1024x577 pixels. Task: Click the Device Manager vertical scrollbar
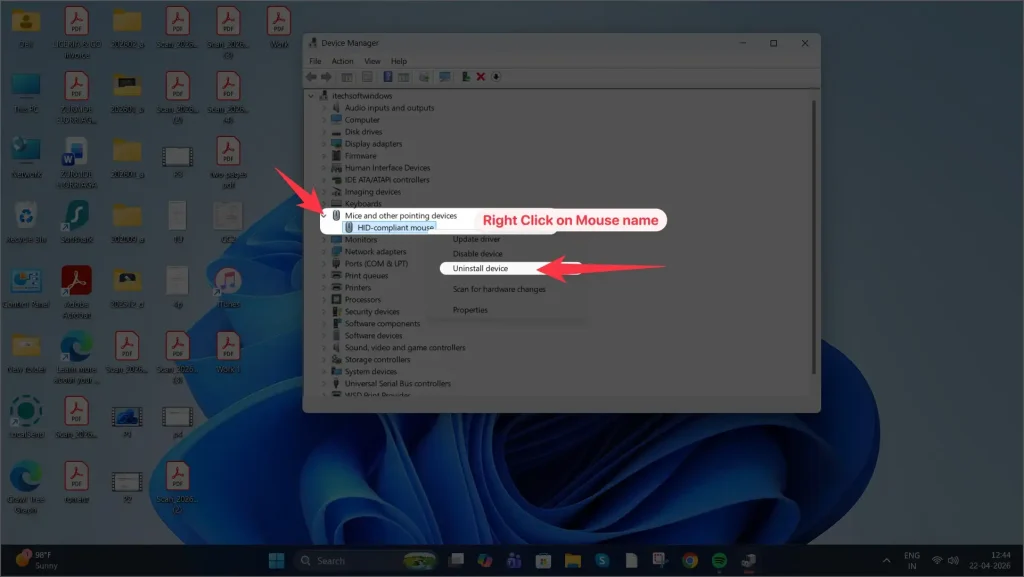814,238
